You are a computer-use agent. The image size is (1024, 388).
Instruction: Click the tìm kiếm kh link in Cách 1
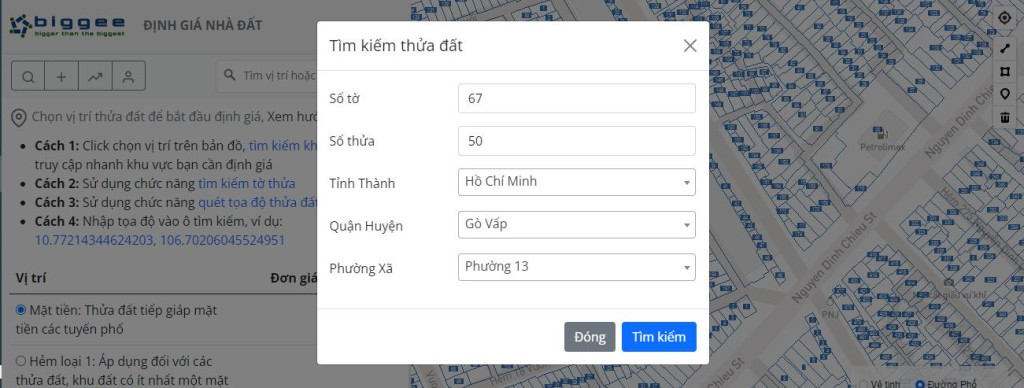tap(283, 146)
